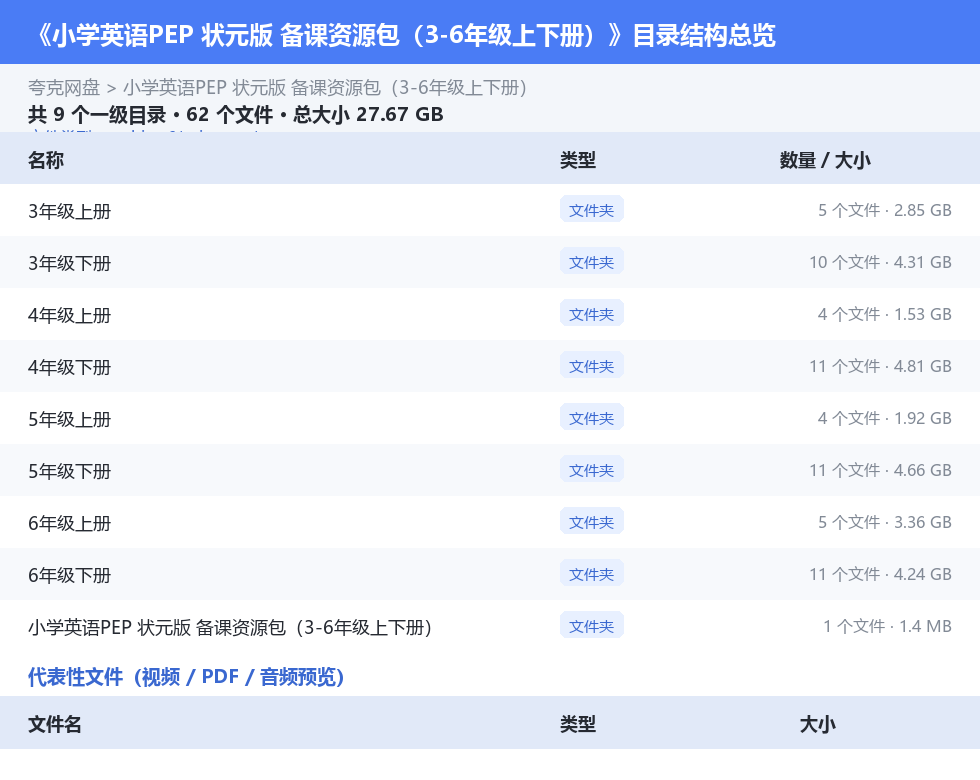Click the 6年级下册 folder name

coord(69,574)
